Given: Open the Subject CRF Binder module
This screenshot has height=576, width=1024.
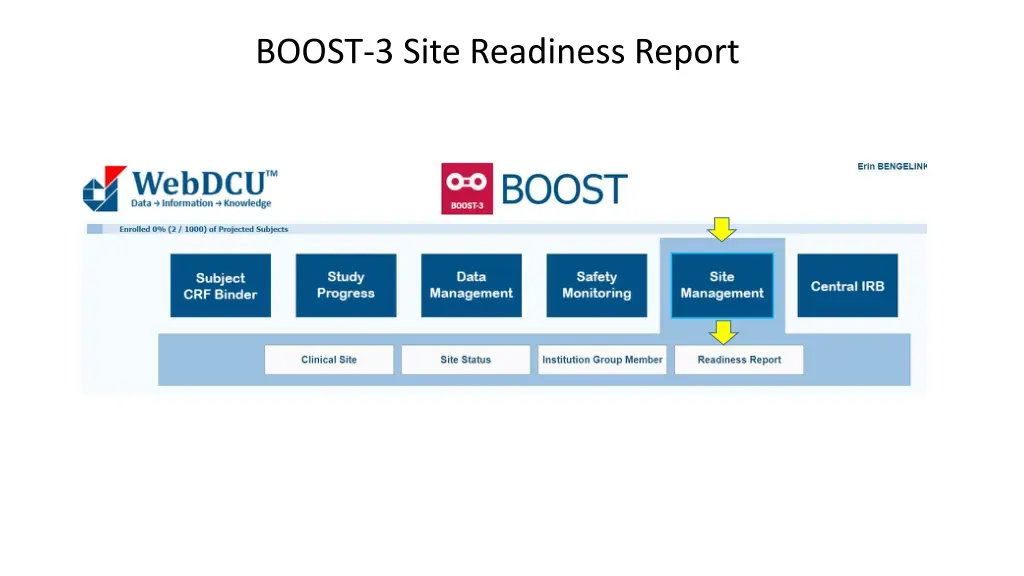Looking at the screenshot, I should pos(221,285).
